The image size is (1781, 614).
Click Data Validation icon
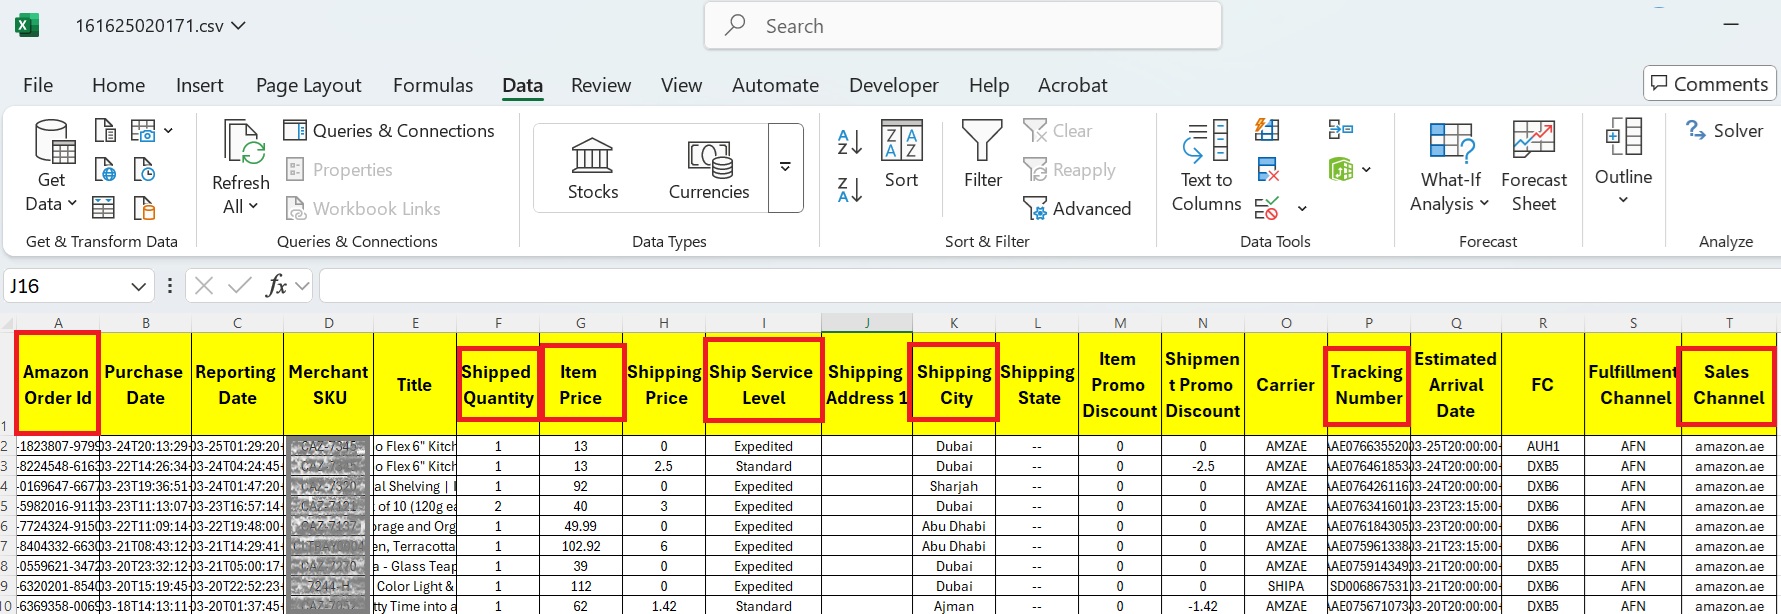pos(1266,208)
